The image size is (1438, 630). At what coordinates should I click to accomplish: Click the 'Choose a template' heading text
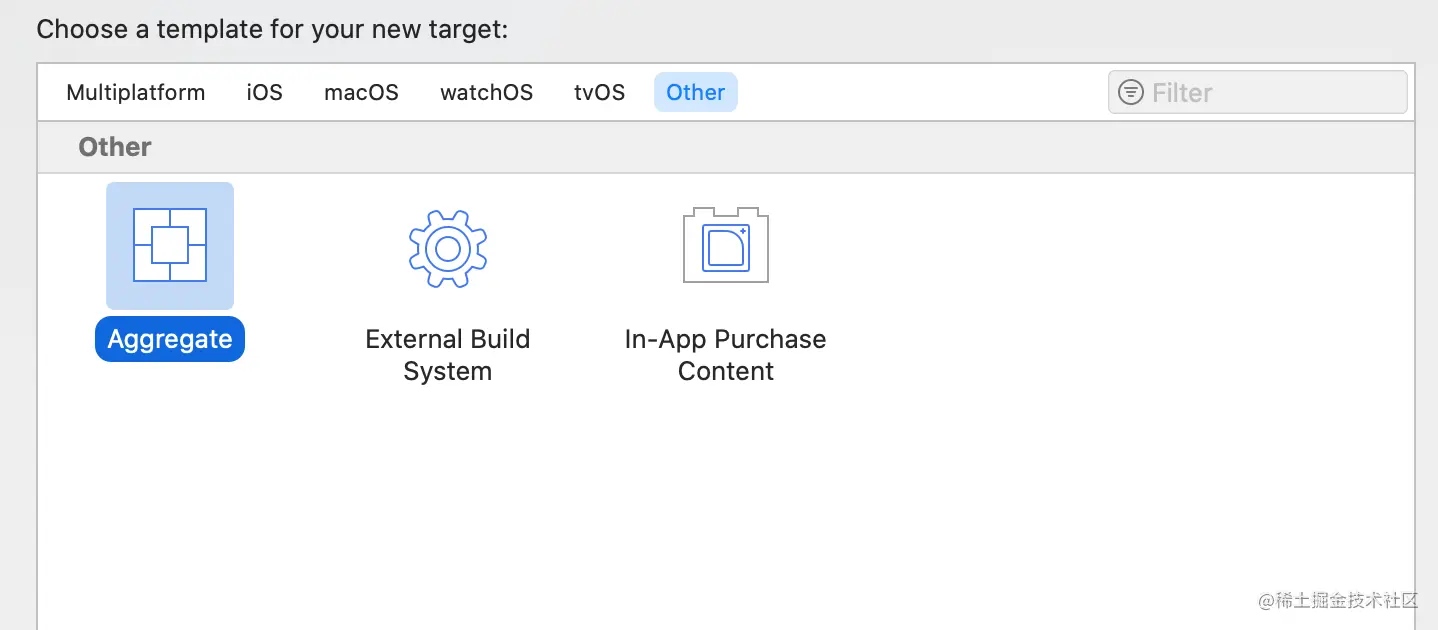click(272, 29)
